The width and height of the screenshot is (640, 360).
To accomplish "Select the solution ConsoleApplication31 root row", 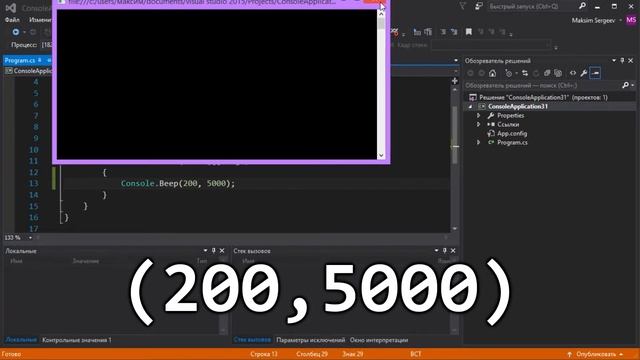I will pos(543,97).
